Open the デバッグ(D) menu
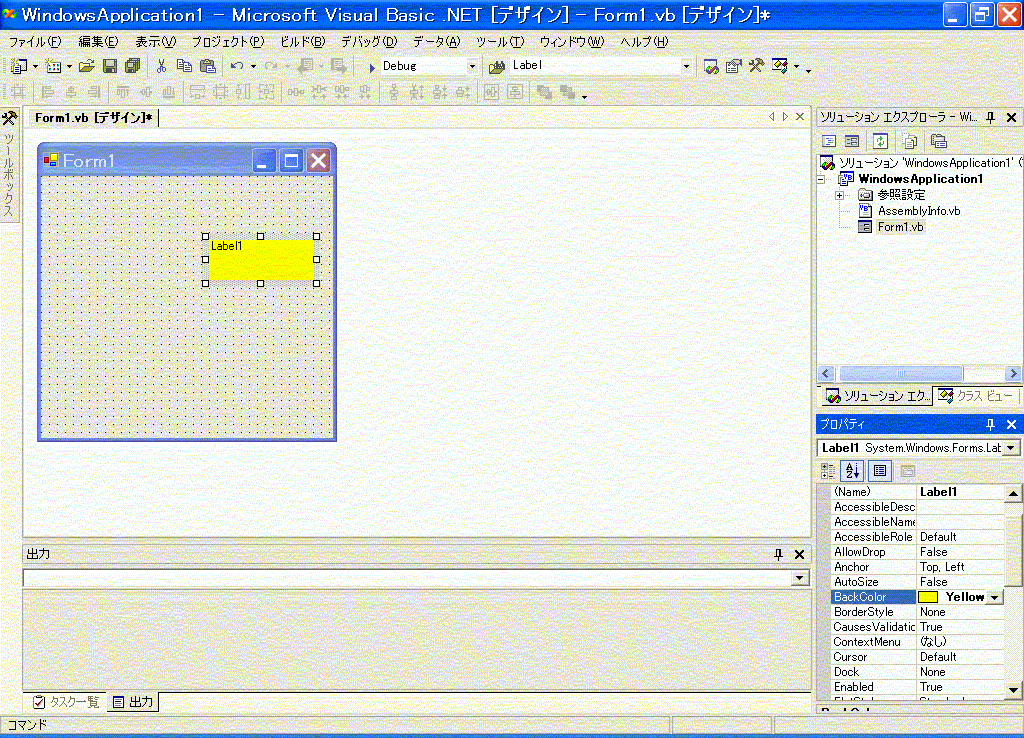This screenshot has height=738, width=1024. [x=369, y=42]
